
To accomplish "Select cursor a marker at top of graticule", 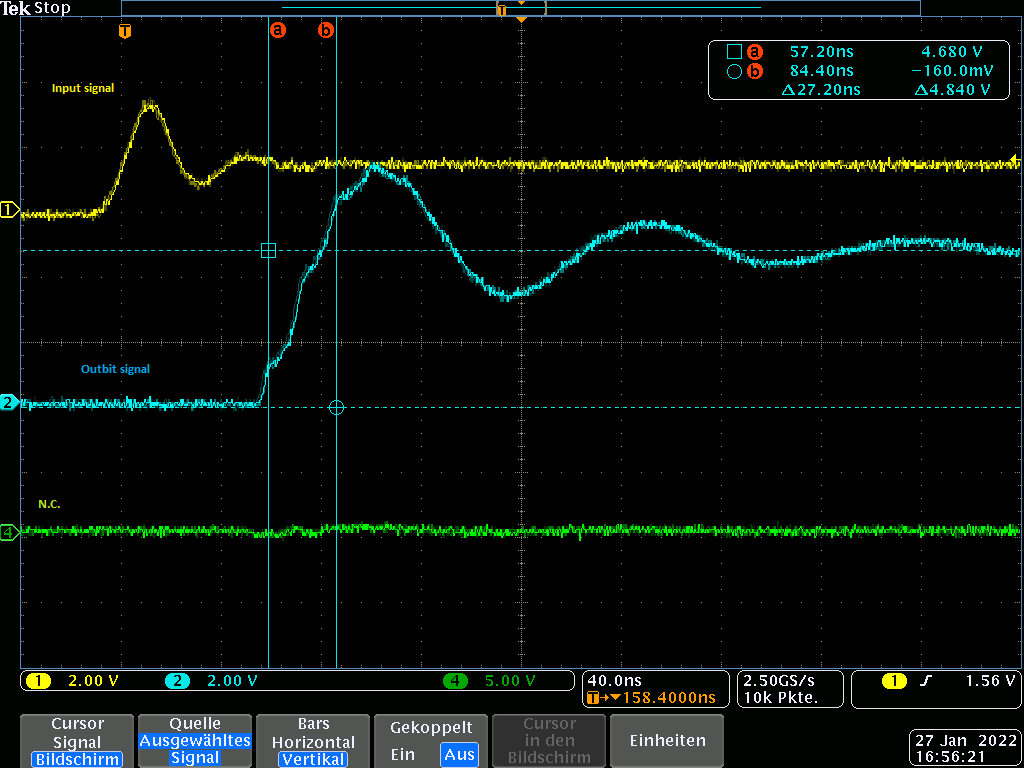I will (277, 30).
